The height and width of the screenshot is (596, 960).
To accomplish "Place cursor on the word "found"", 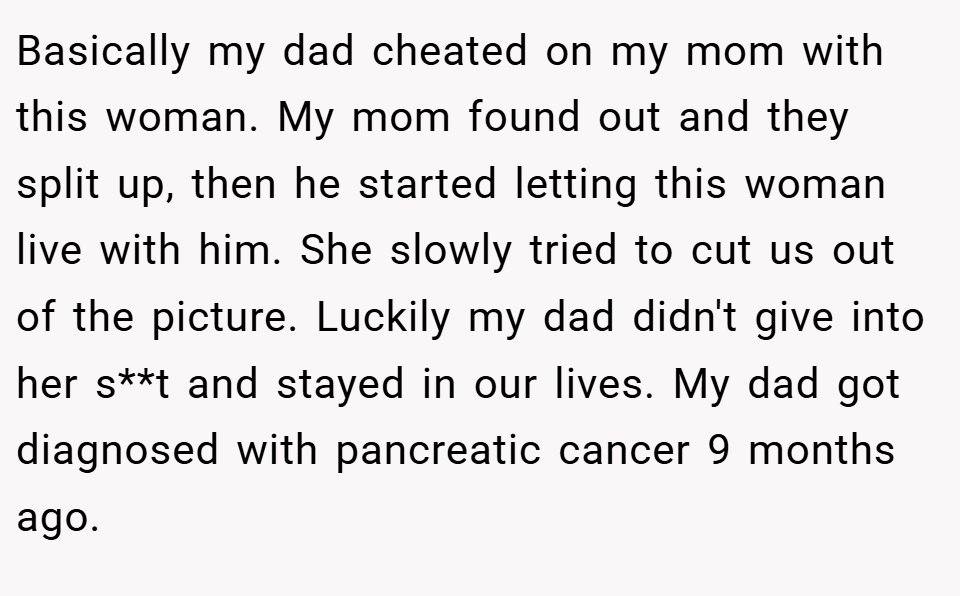I will point(524,116).
